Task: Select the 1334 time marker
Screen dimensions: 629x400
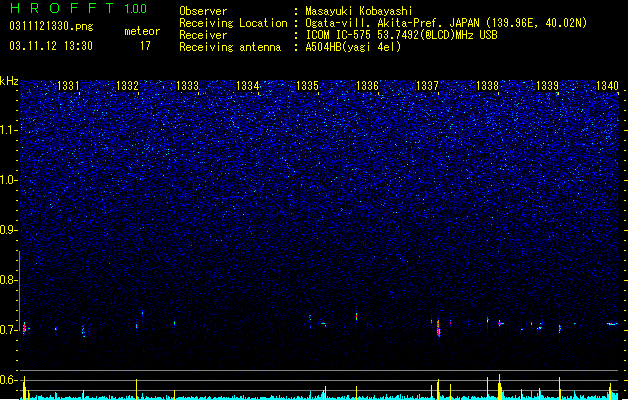Action: [x=248, y=85]
